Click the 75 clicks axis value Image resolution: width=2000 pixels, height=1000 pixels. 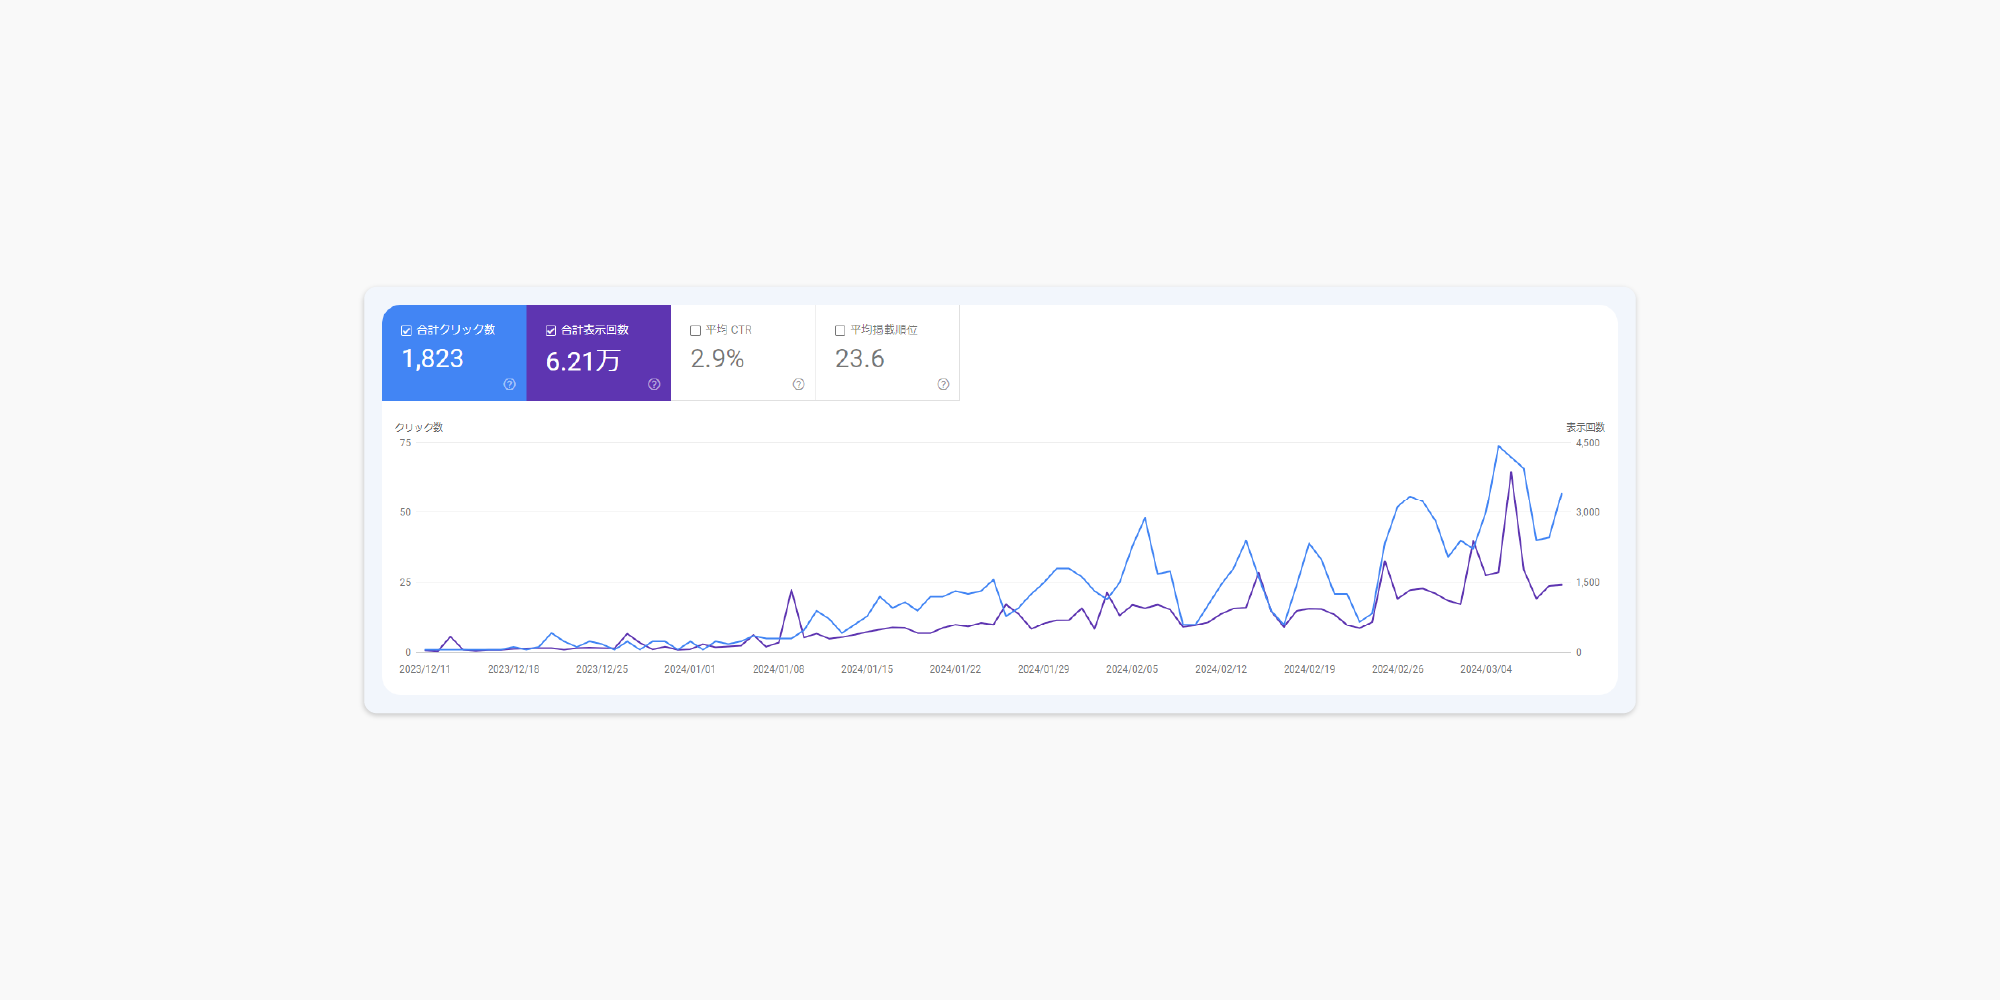405,443
